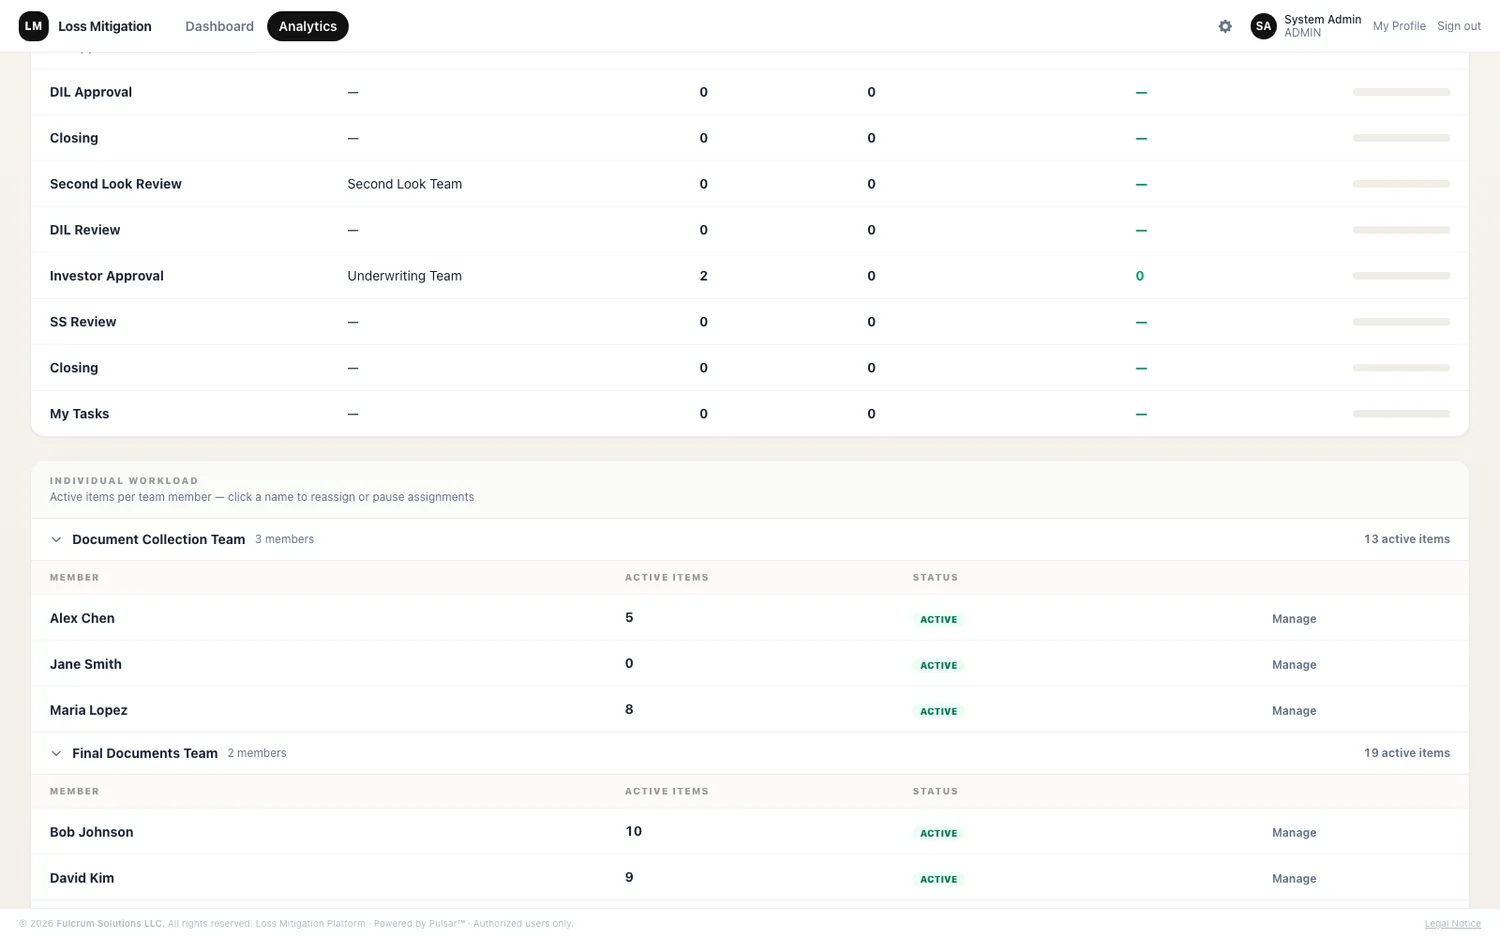Viewport: 1500px width, 938px height.
Task: Click the INDIVIDUAL WORKLOAD heading
Action: [x=124, y=481]
